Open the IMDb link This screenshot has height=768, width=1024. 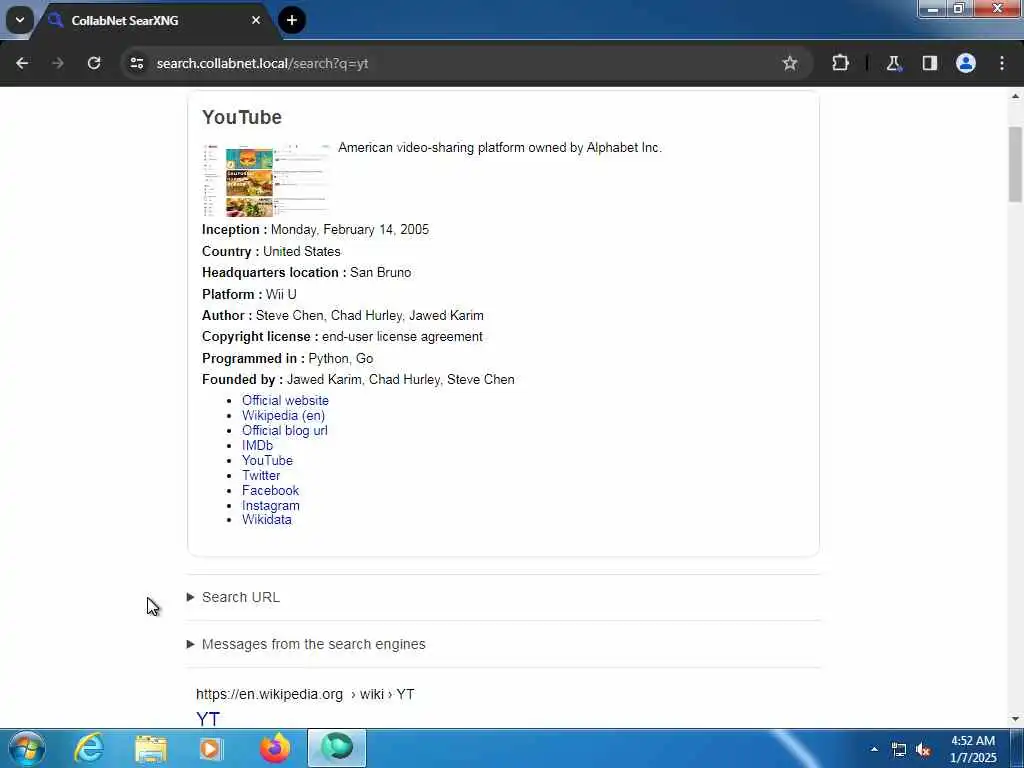(257, 445)
